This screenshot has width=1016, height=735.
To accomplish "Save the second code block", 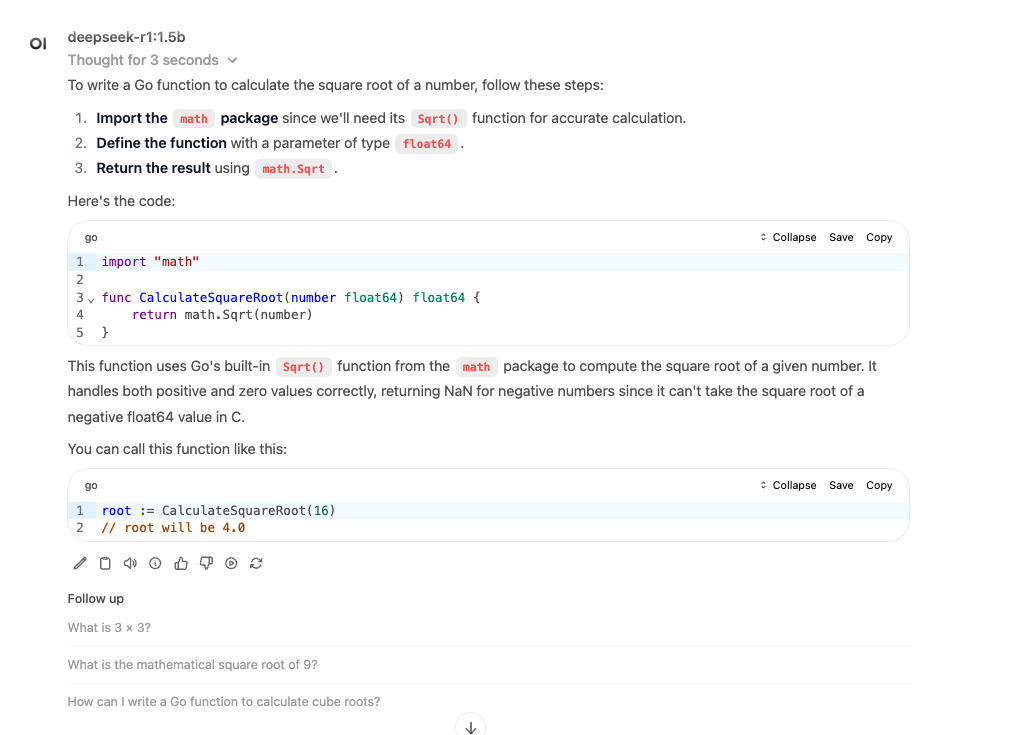I will click(x=841, y=485).
